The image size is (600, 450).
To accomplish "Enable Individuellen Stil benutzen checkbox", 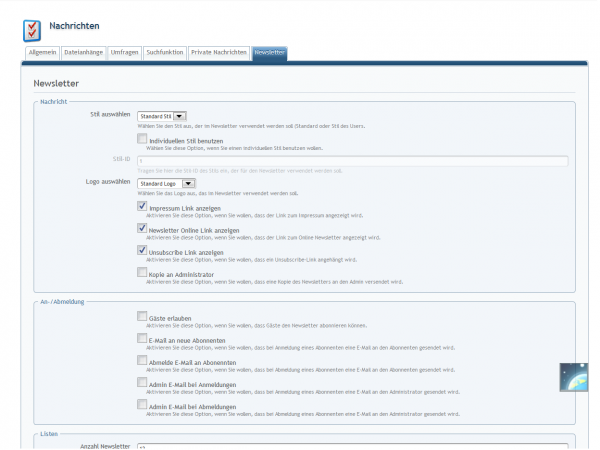I will tap(142, 139).
